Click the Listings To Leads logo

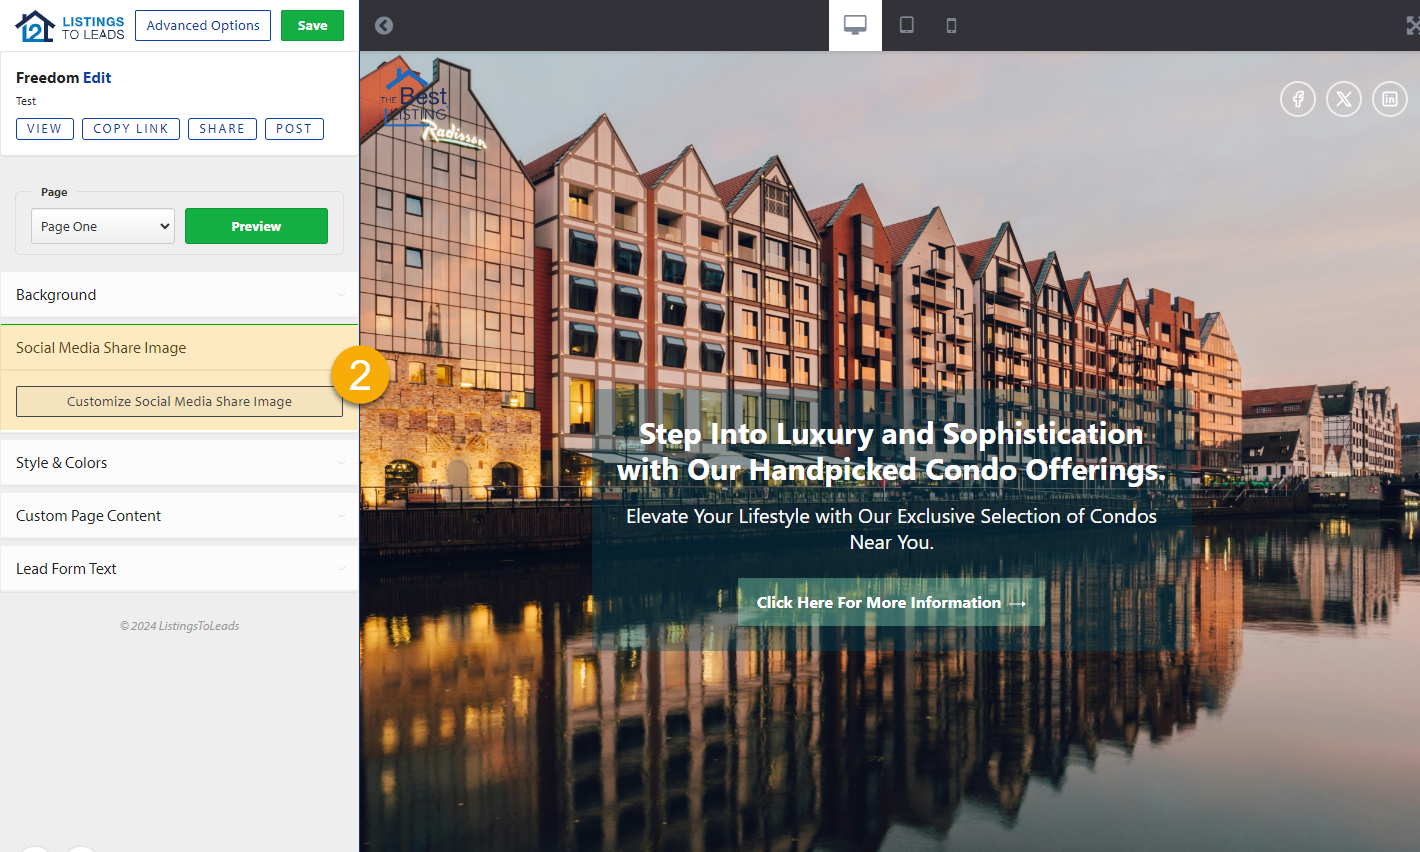pyautogui.click(x=70, y=27)
